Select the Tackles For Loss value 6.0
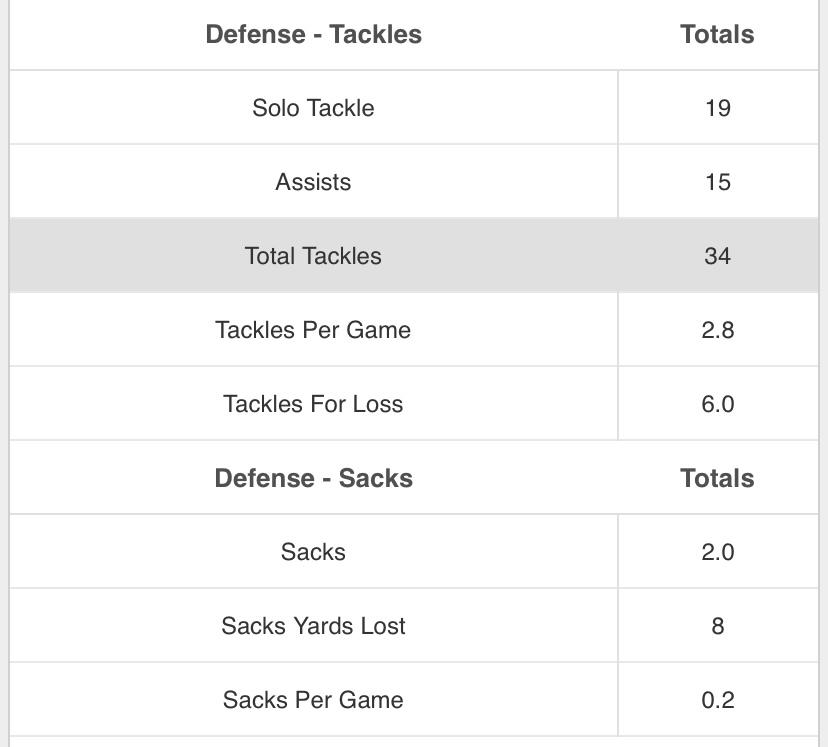828x747 pixels. click(717, 404)
